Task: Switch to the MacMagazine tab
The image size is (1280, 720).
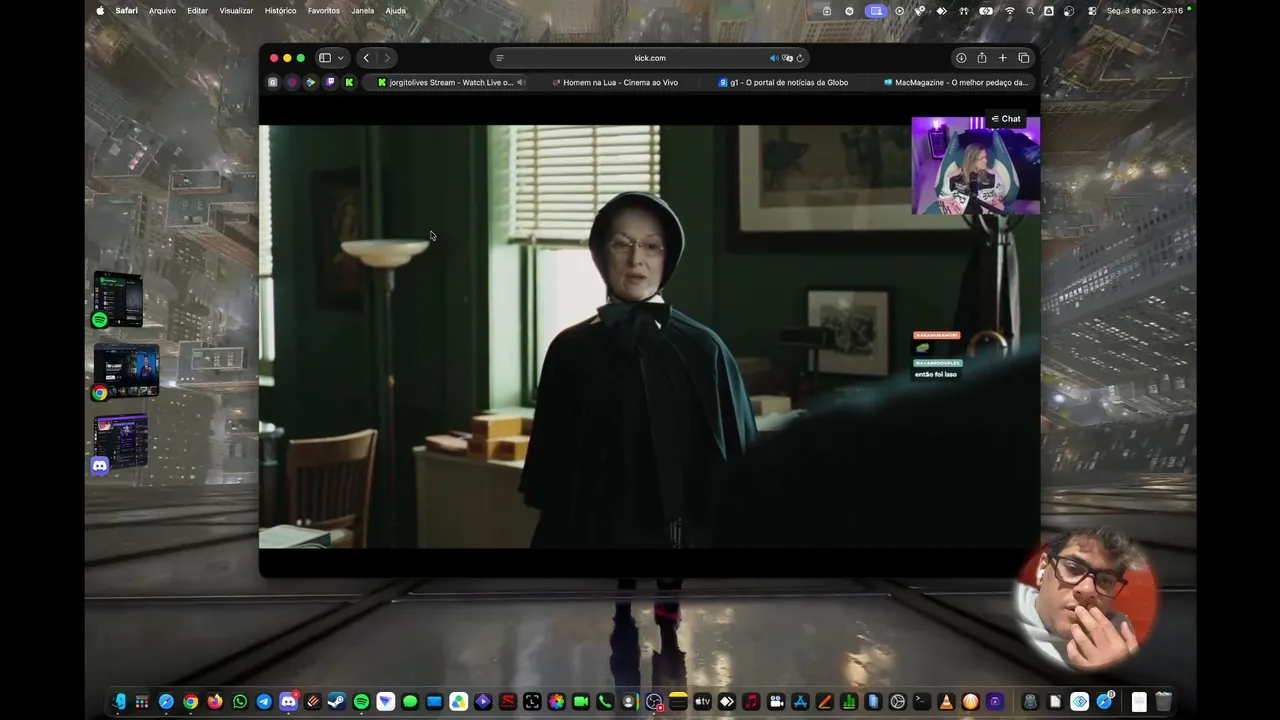Action: pos(956,83)
